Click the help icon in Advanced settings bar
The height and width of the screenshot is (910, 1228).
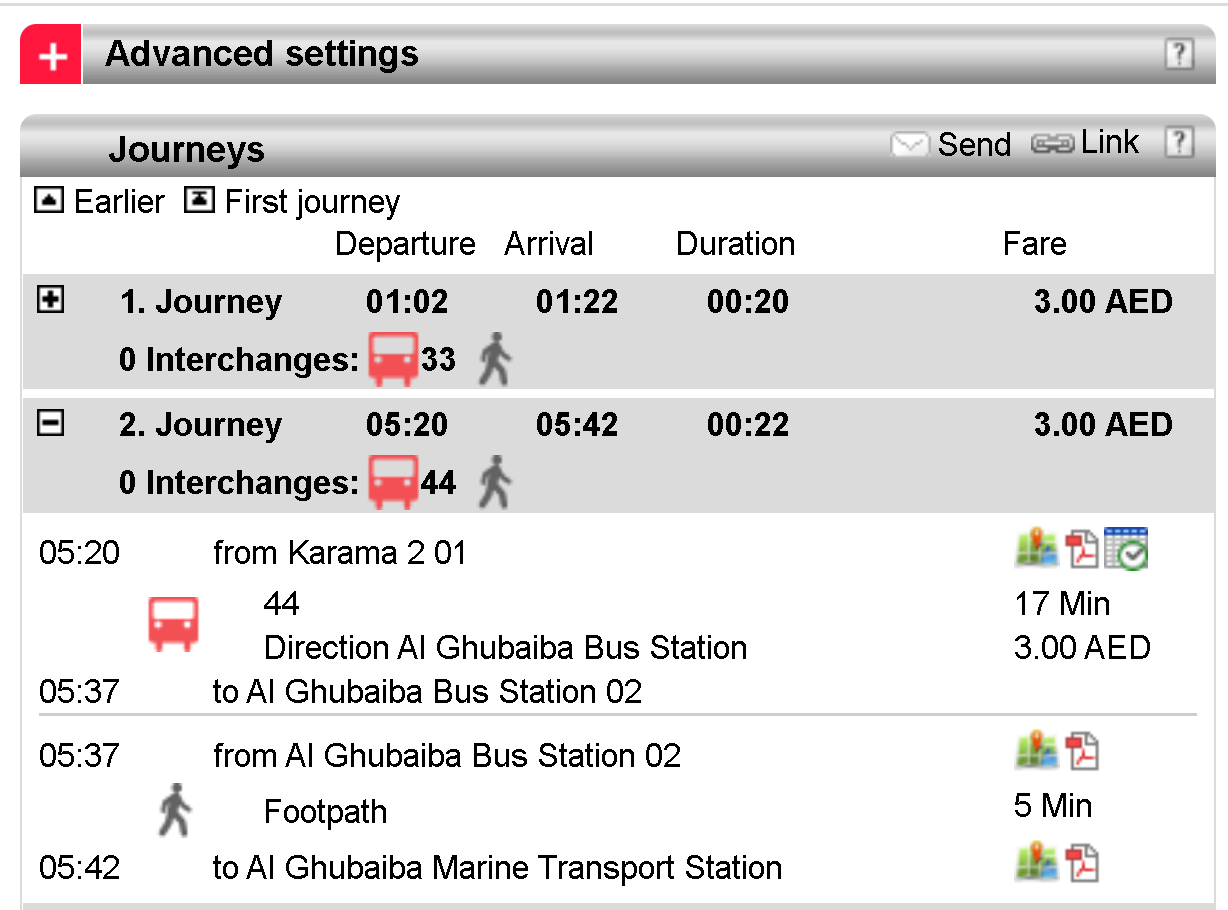pos(1179,54)
